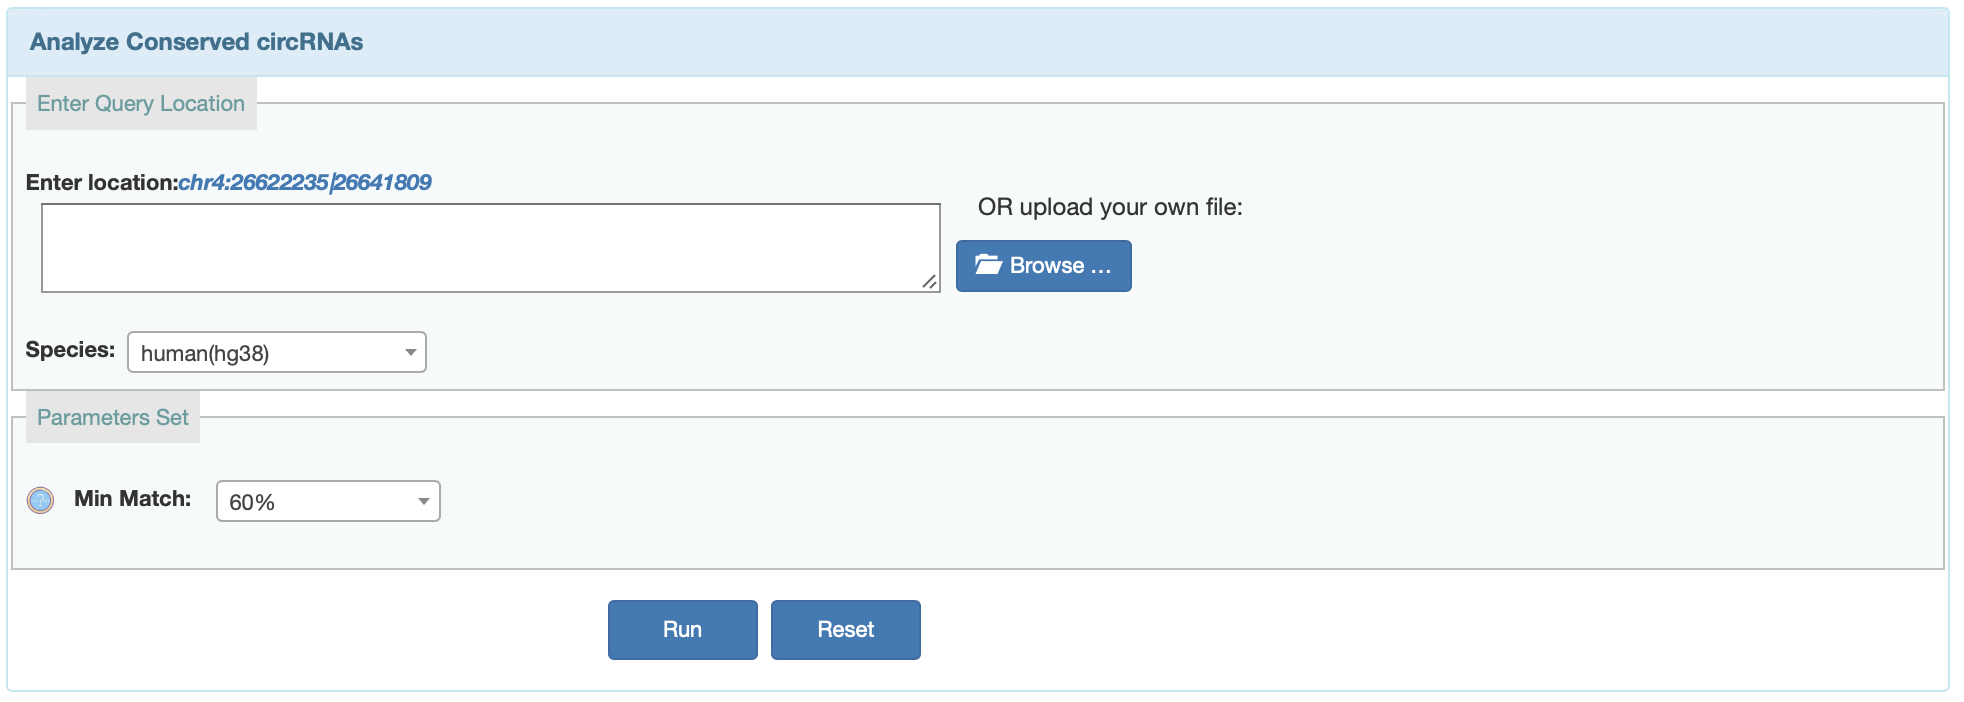The width and height of the screenshot is (1964, 702).
Task: Click the example location chr4:26622235|26641809
Action: [x=305, y=183]
